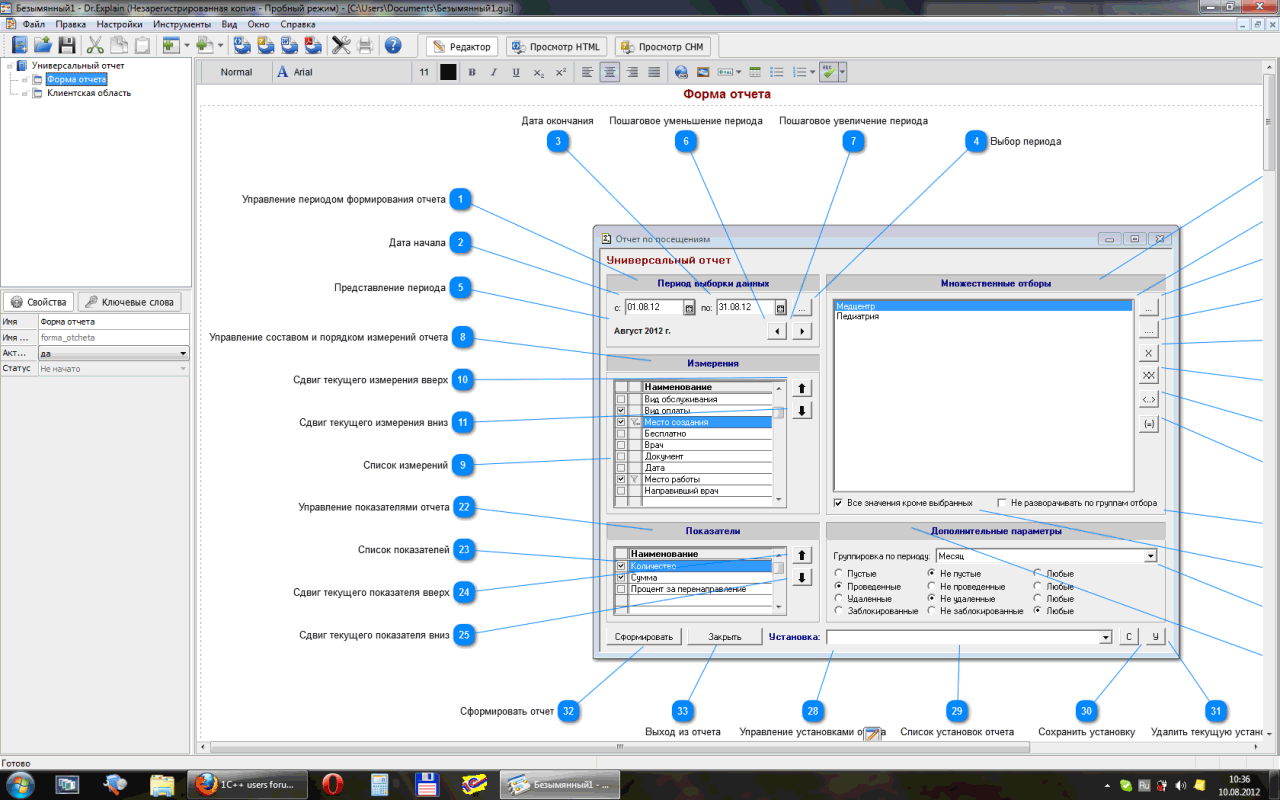Viewport: 1280px width, 800px height.
Task: Insert hyperlink using globe icon
Action: pyautogui.click(x=681, y=72)
